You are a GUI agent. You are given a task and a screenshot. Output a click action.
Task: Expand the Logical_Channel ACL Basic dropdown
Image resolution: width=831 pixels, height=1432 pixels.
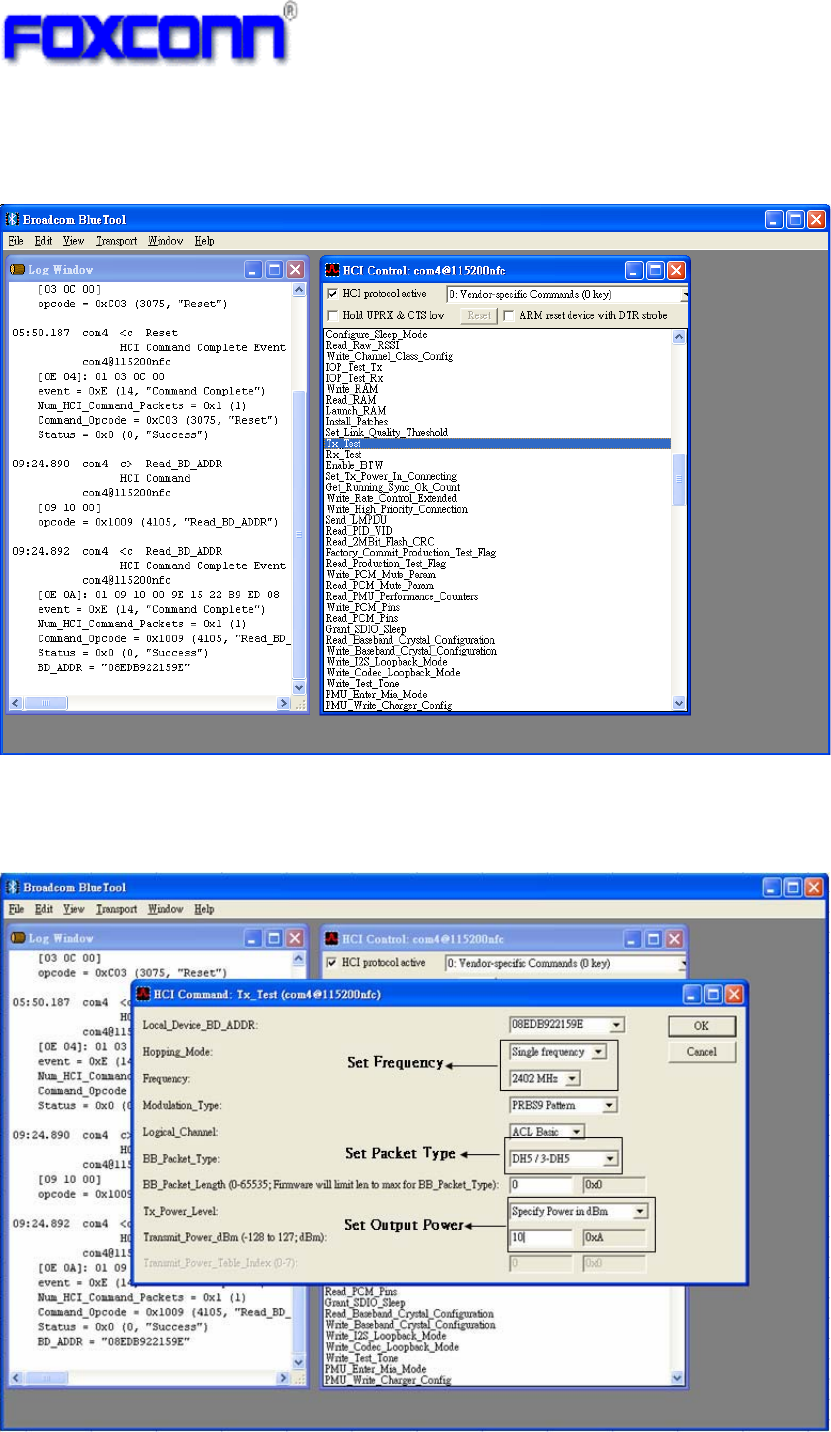coord(577,1132)
